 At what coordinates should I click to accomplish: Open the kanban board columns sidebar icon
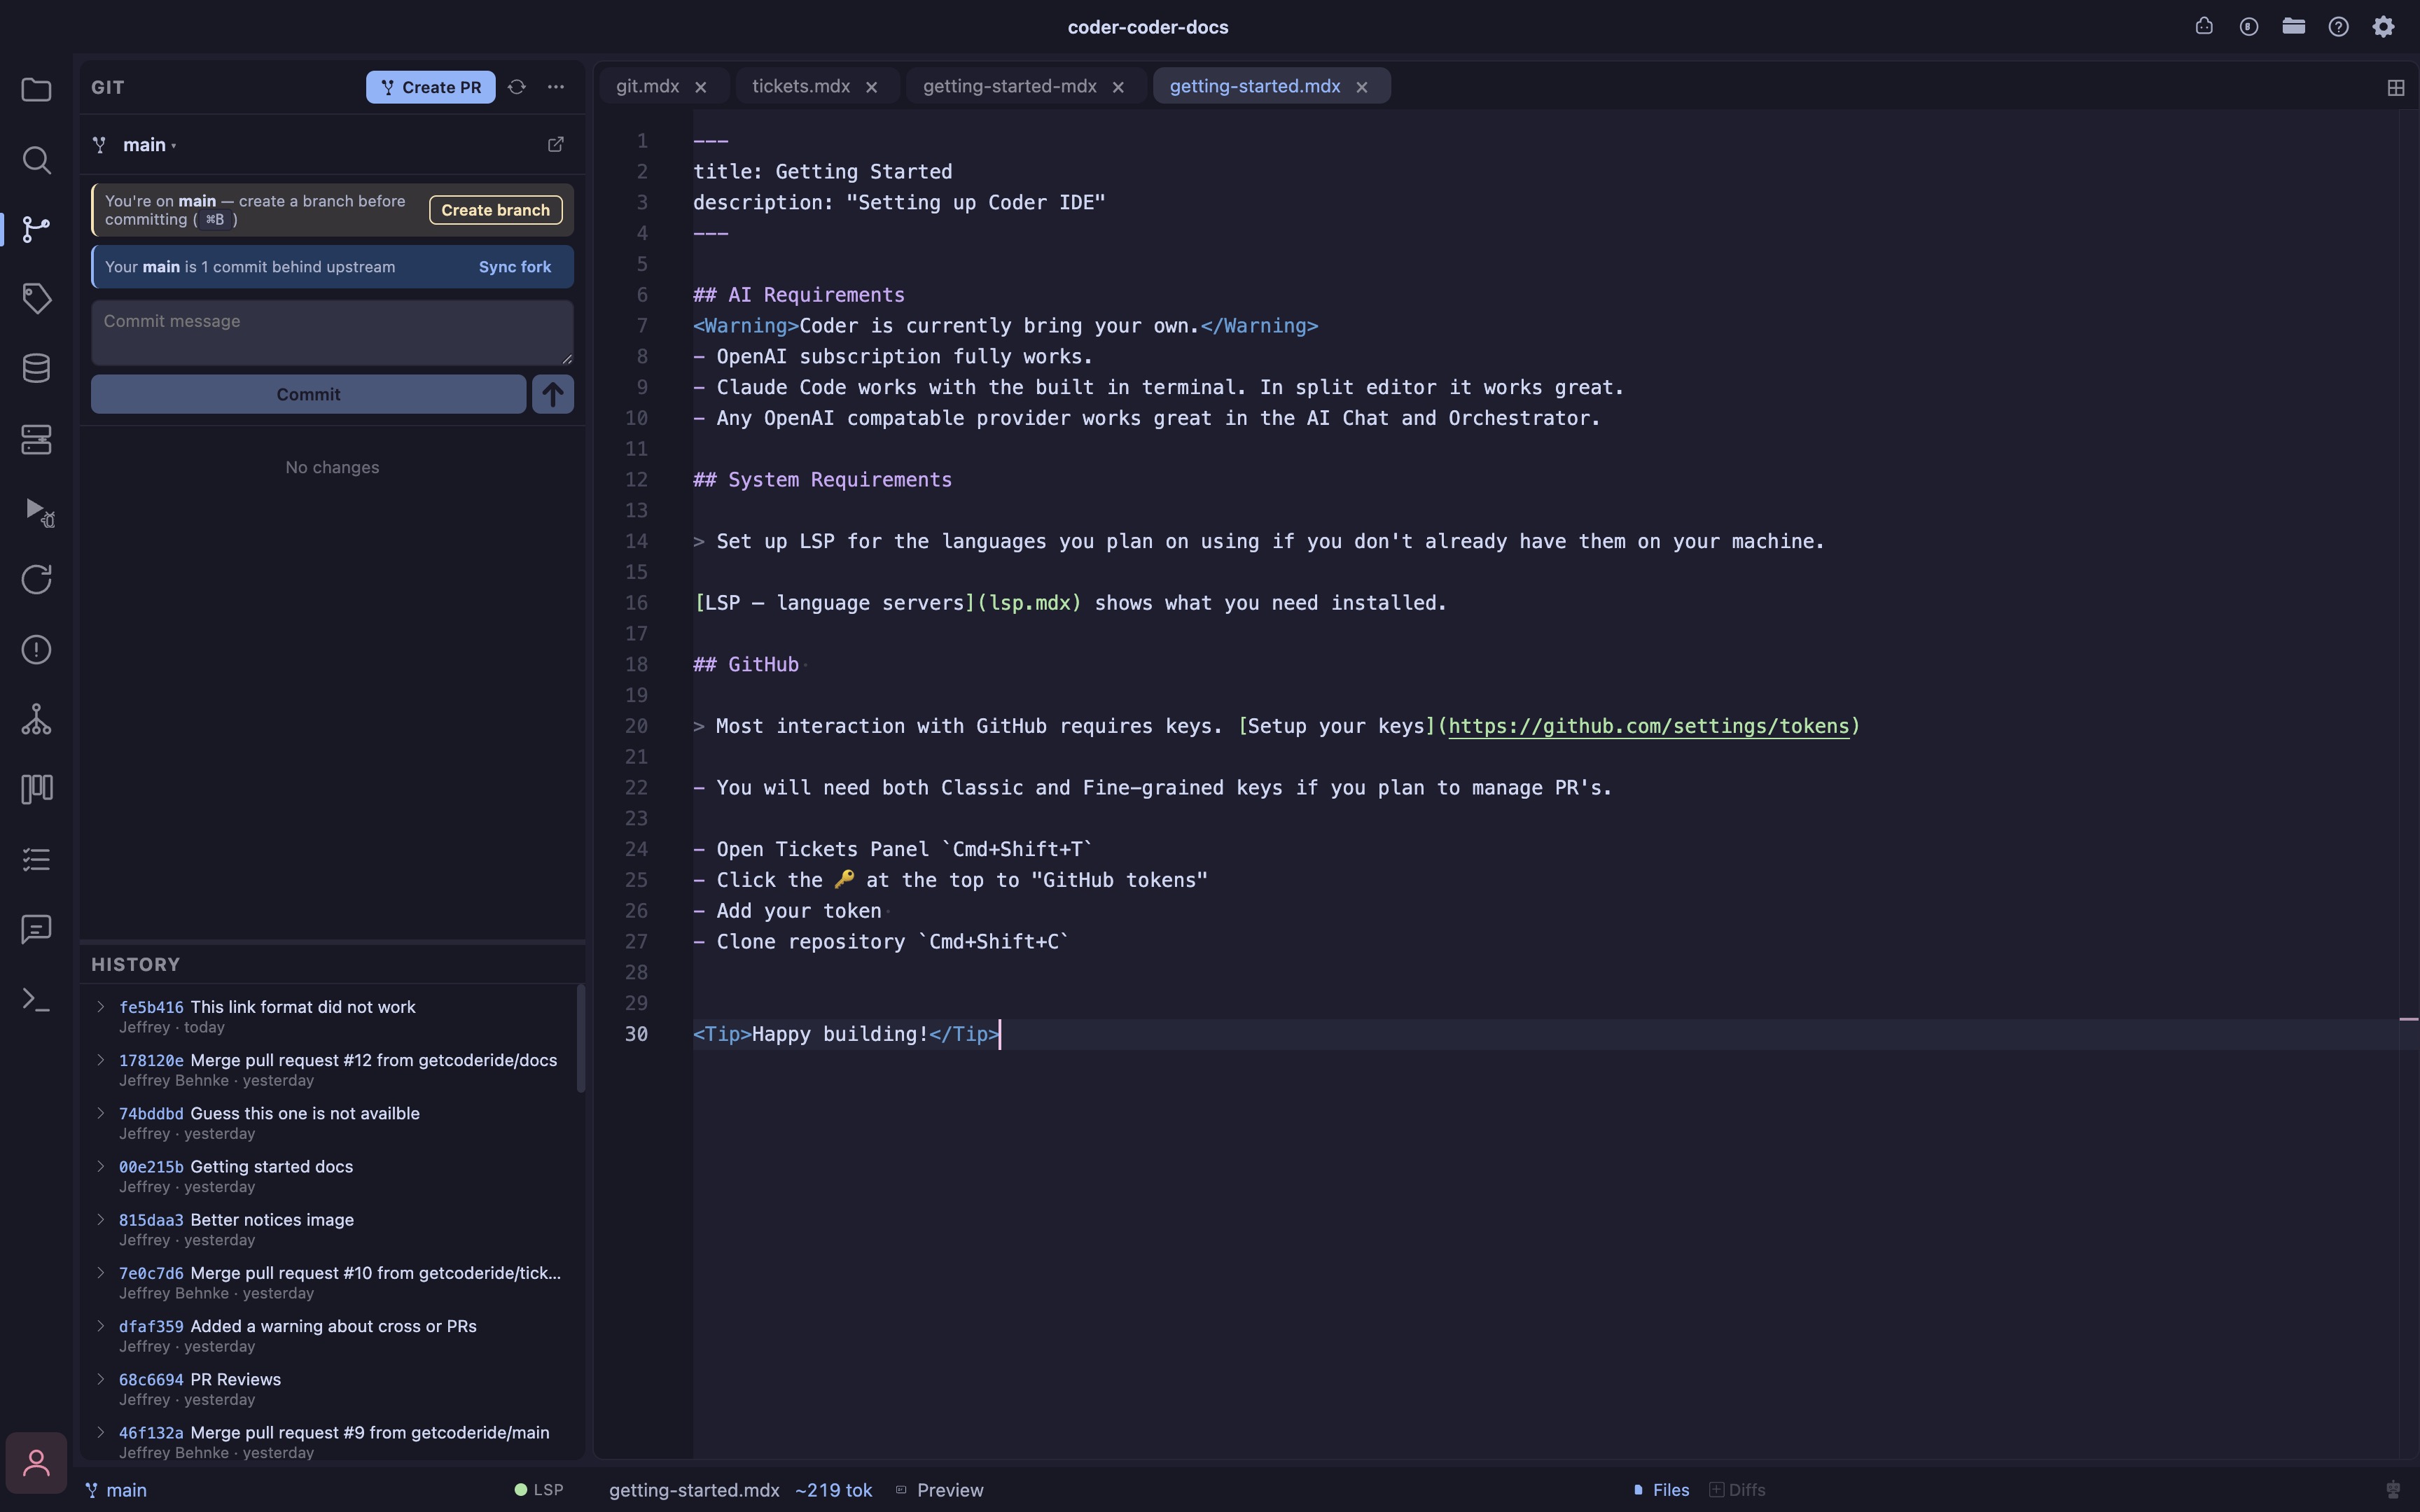[x=36, y=789]
